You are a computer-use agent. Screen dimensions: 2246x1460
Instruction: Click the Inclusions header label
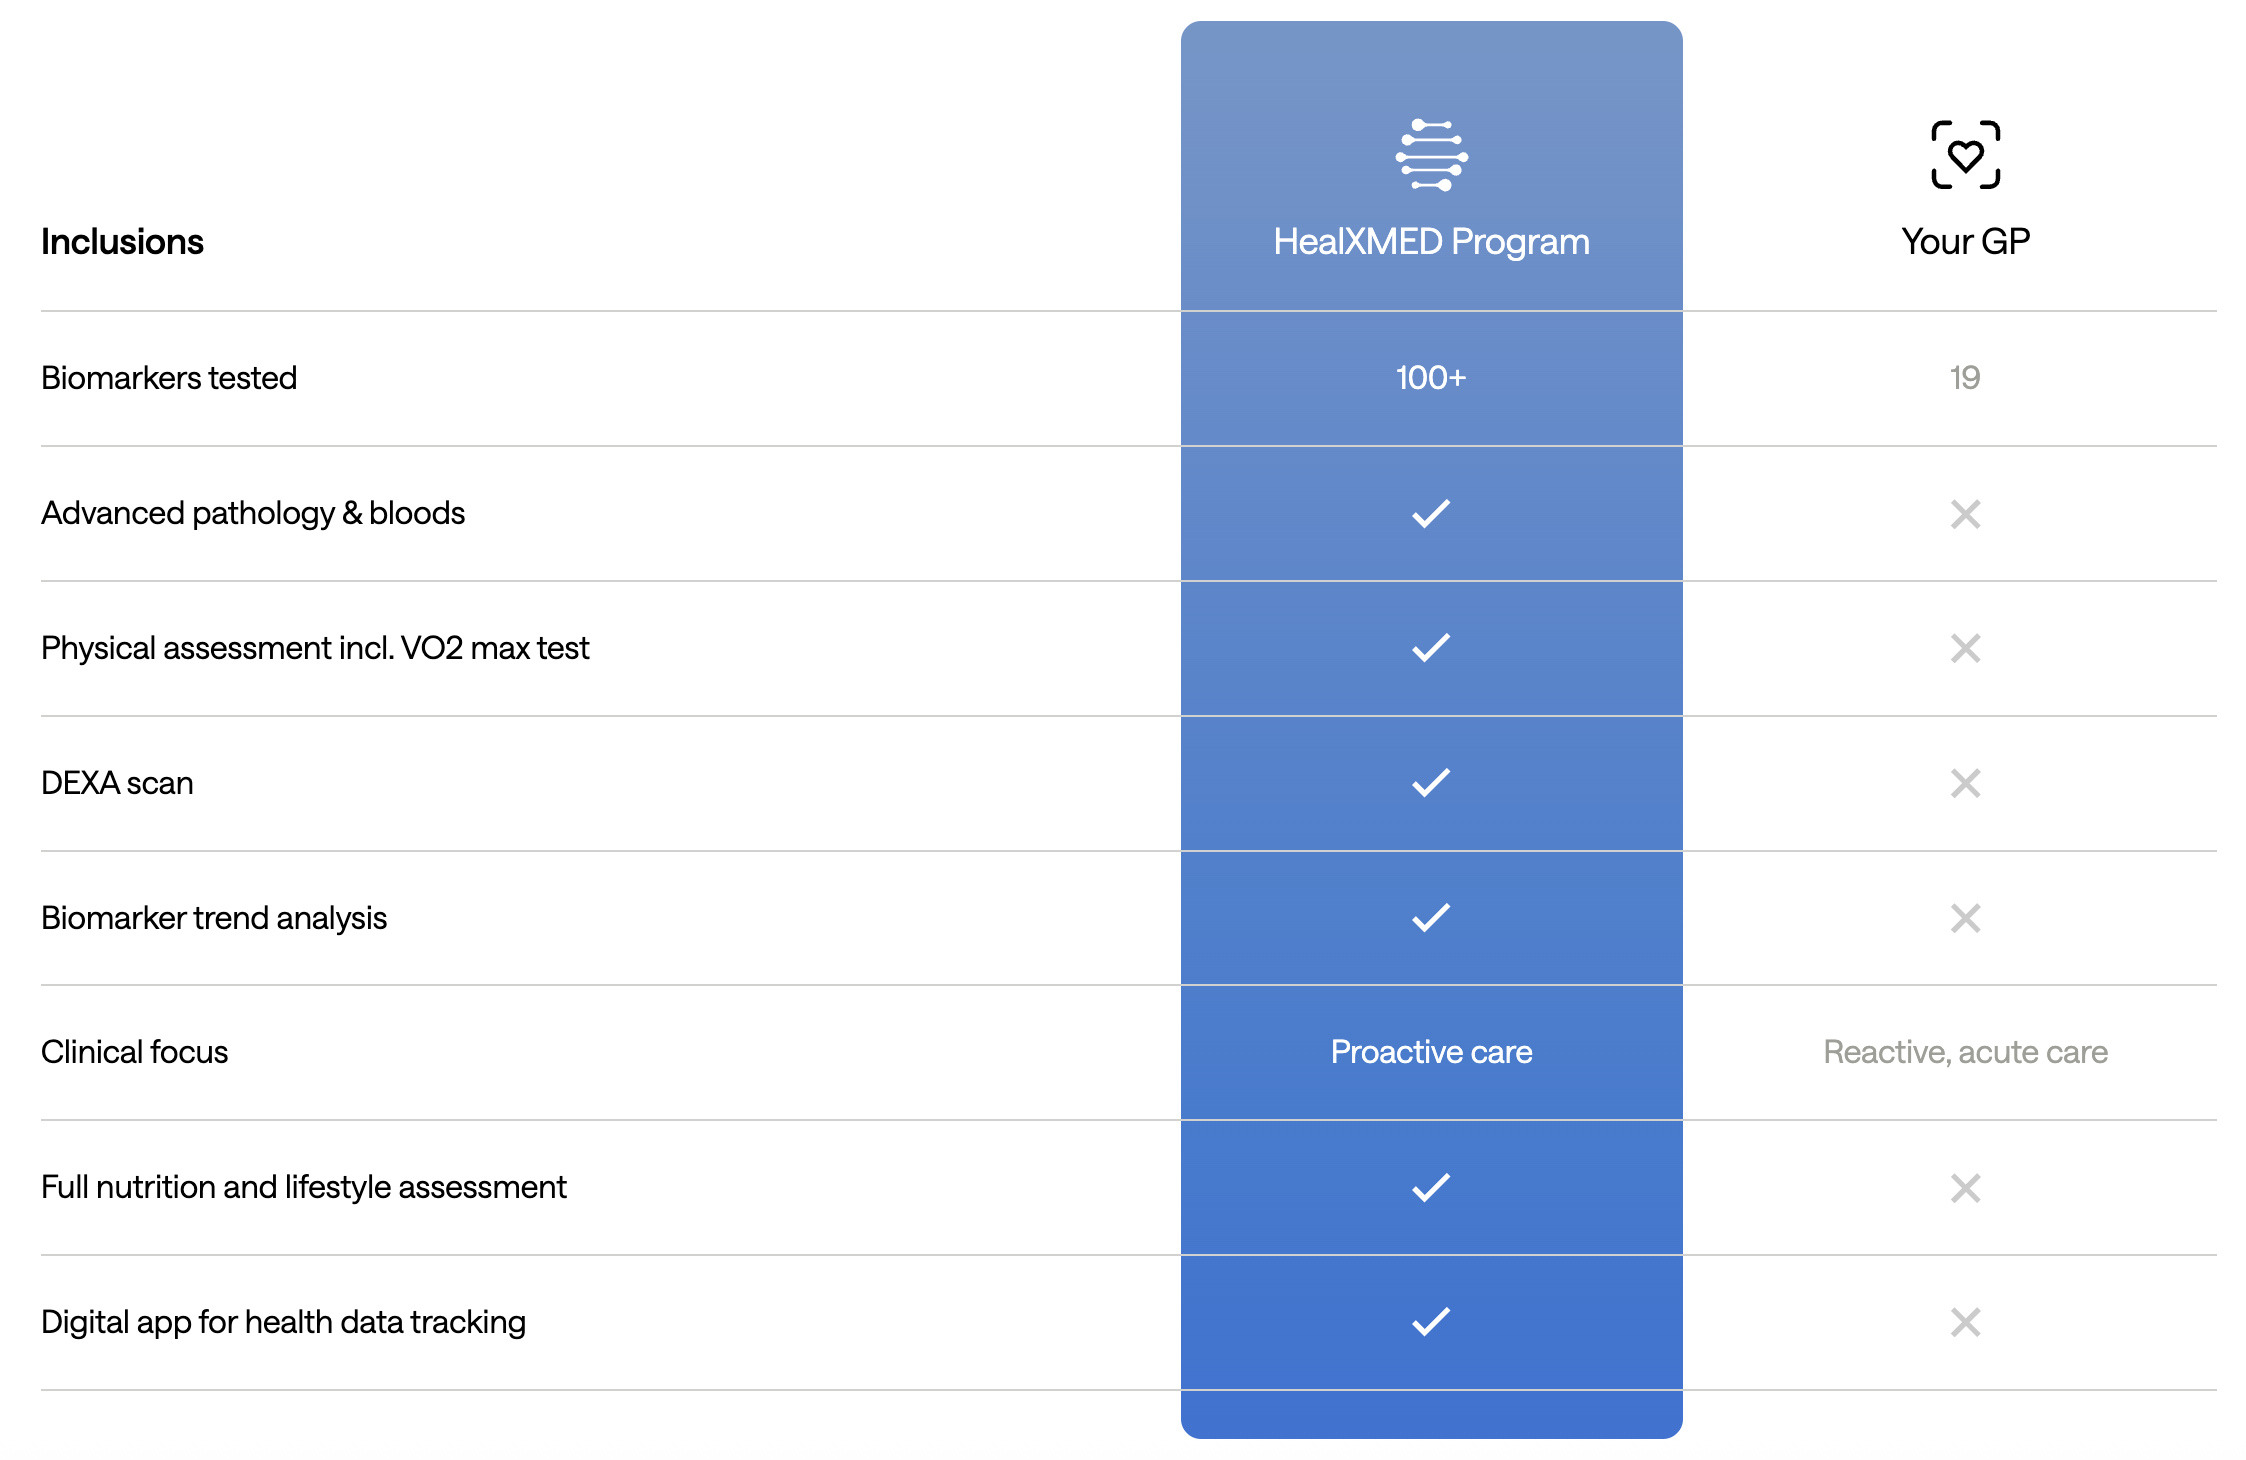tap(122, 242)
